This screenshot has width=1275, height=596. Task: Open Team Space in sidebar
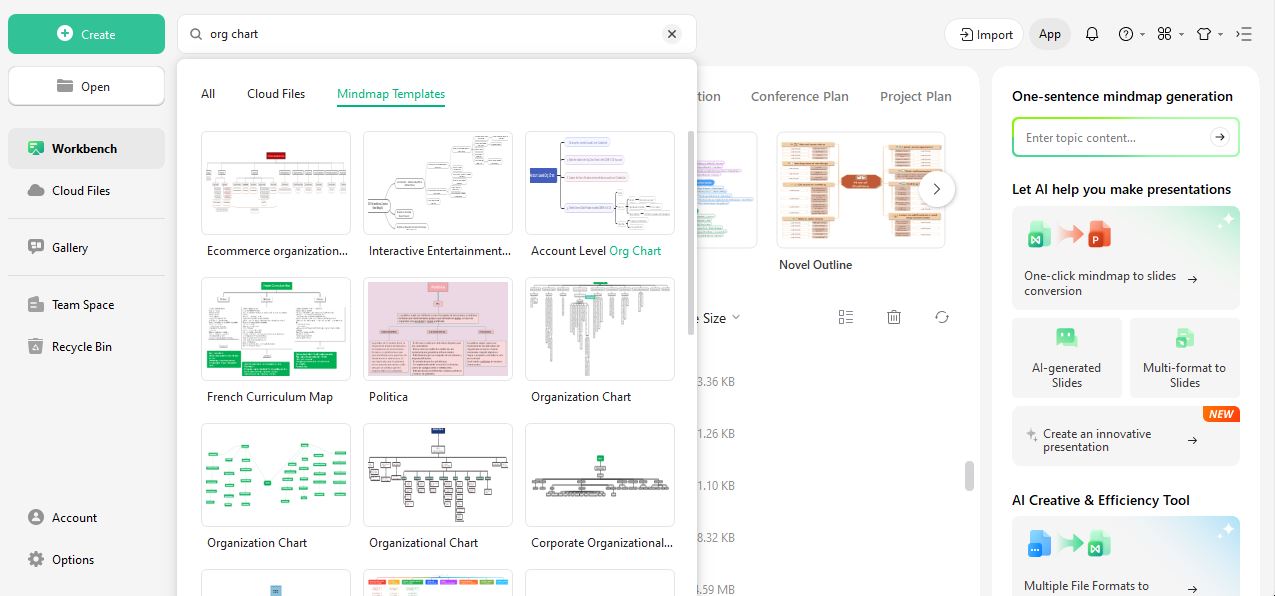(x=86, y=305)
